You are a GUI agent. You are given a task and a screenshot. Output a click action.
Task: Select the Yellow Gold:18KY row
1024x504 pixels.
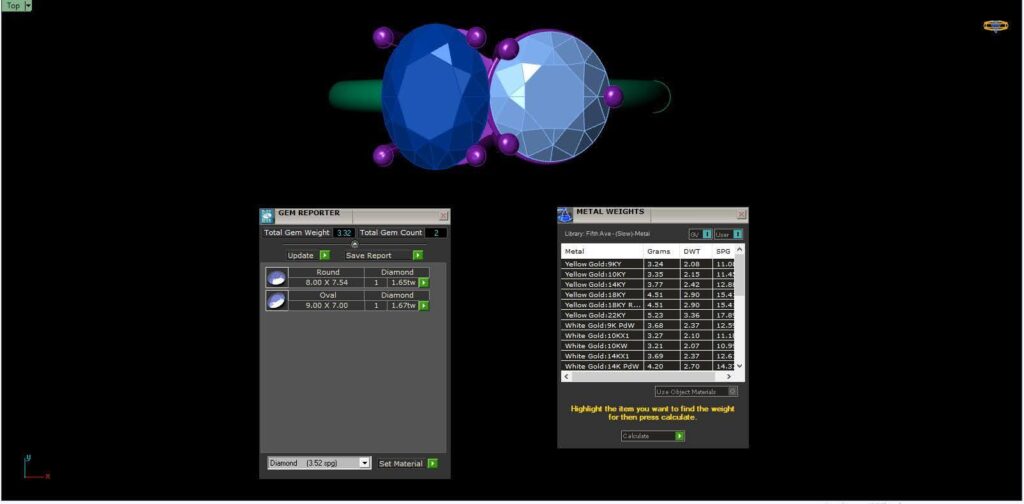click(648, 294)
